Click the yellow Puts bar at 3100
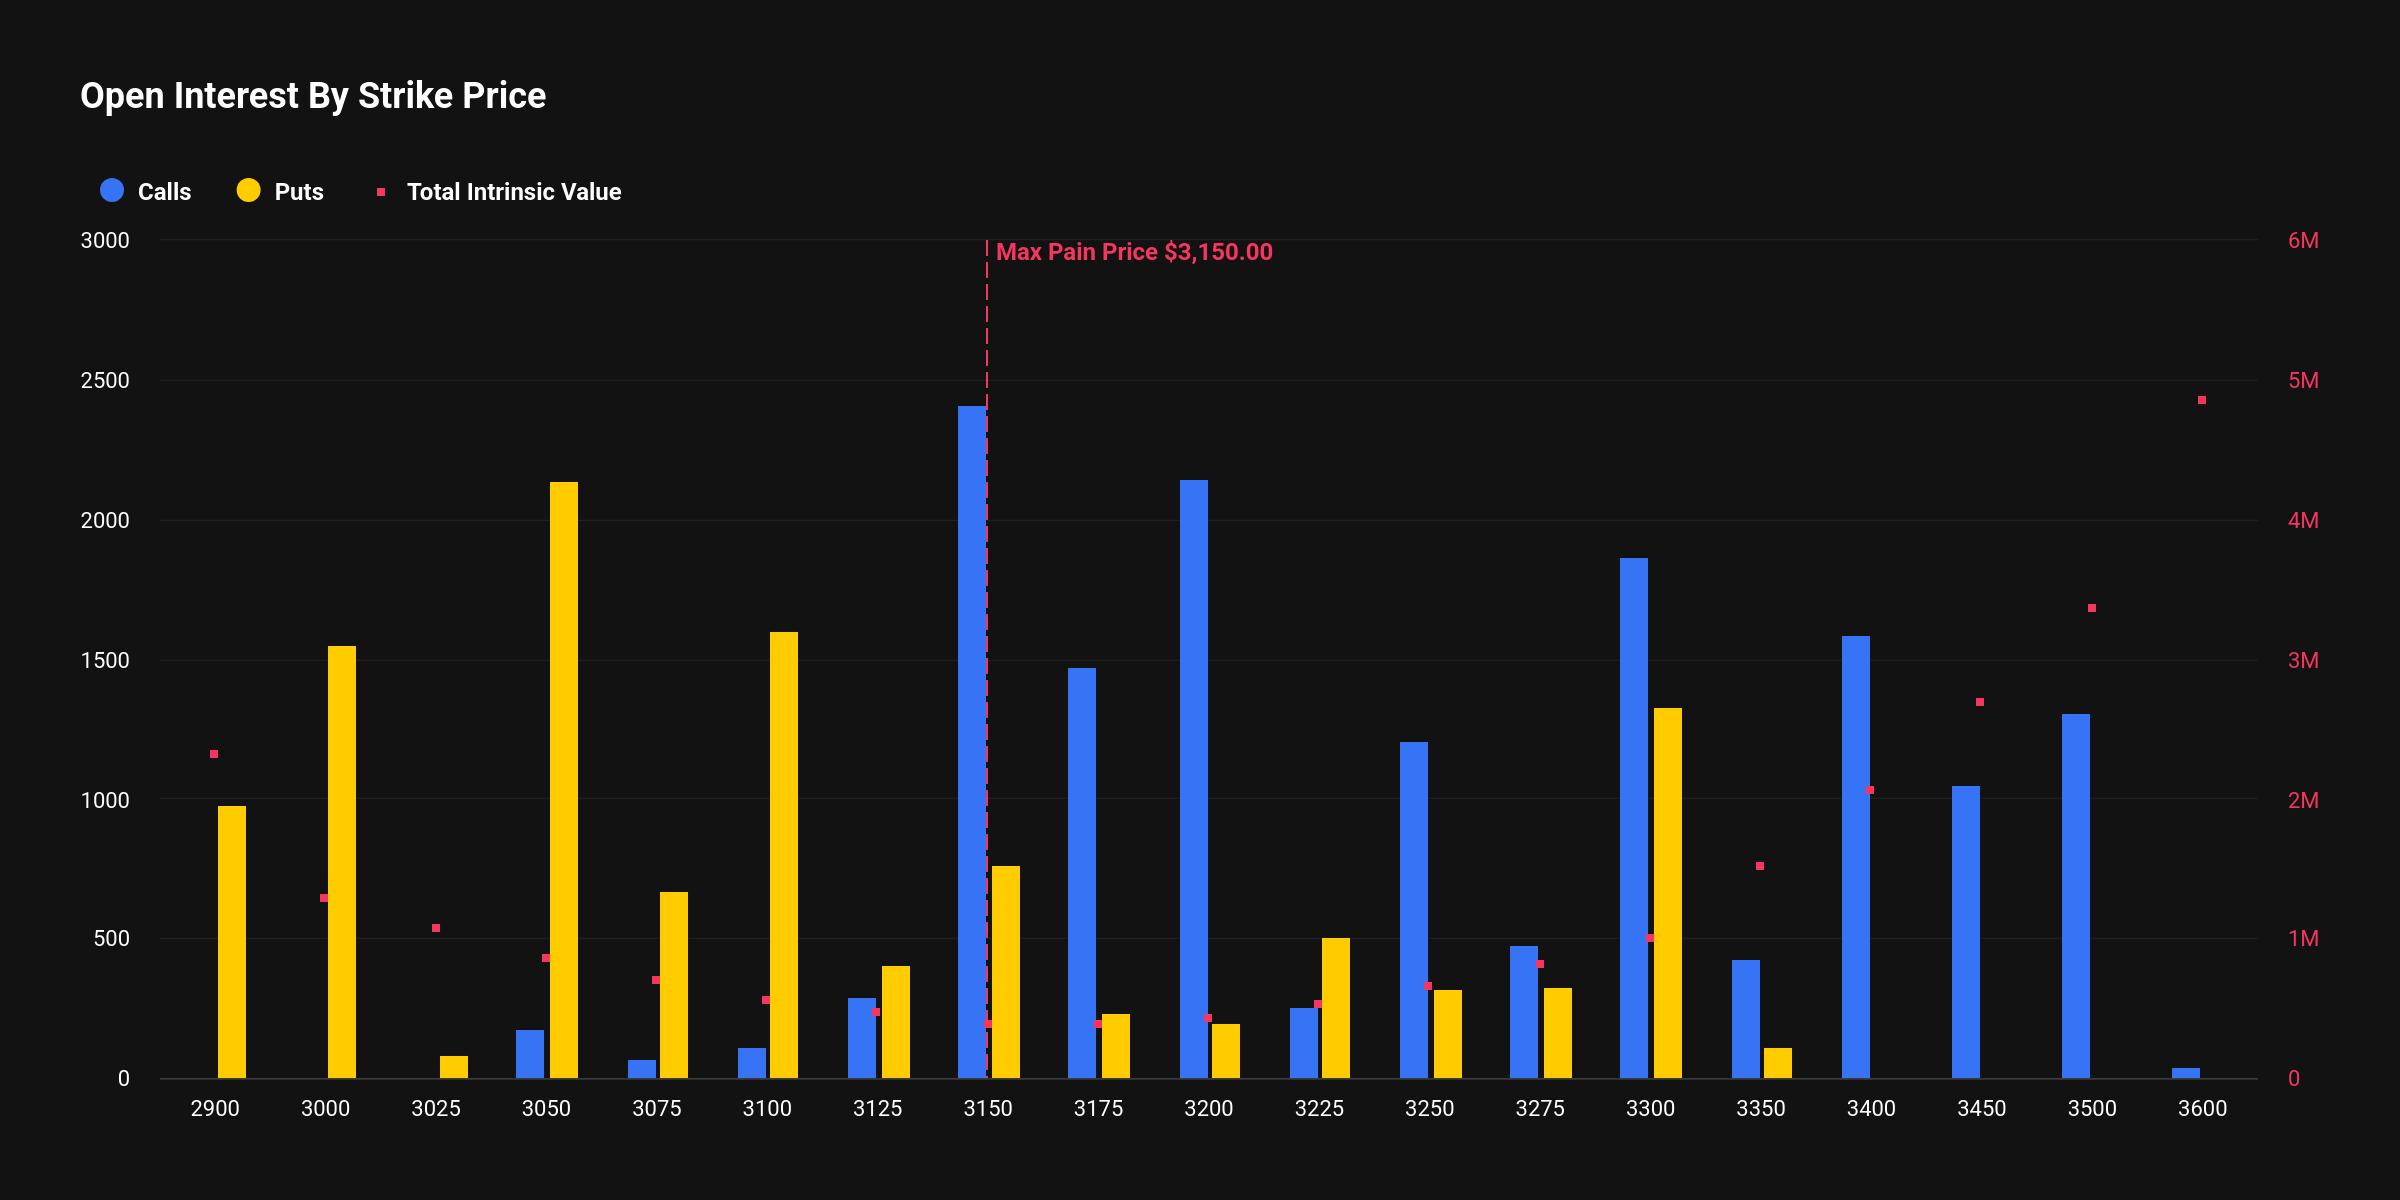Screen dimensions: 2400x1200 click(x=784, y=855)
